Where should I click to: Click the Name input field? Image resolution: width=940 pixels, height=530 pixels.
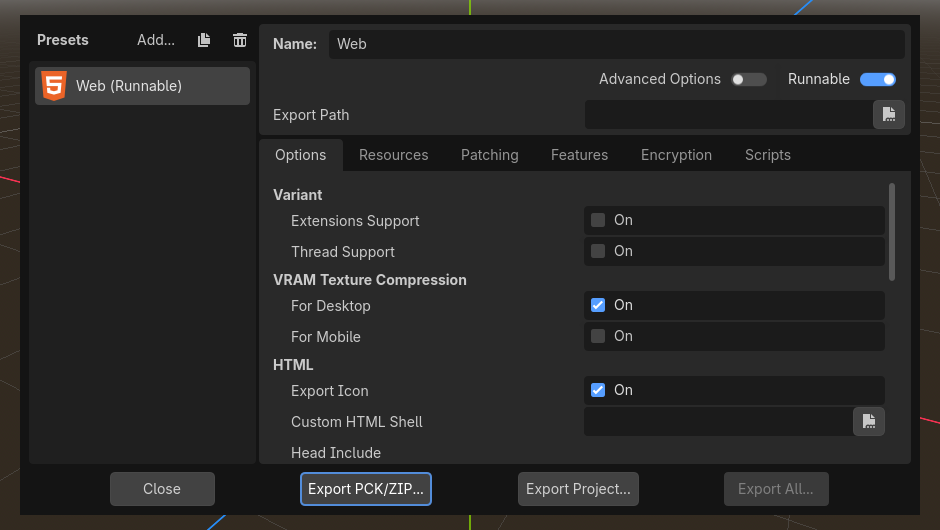pyautogui.click(x=616, y=44)
